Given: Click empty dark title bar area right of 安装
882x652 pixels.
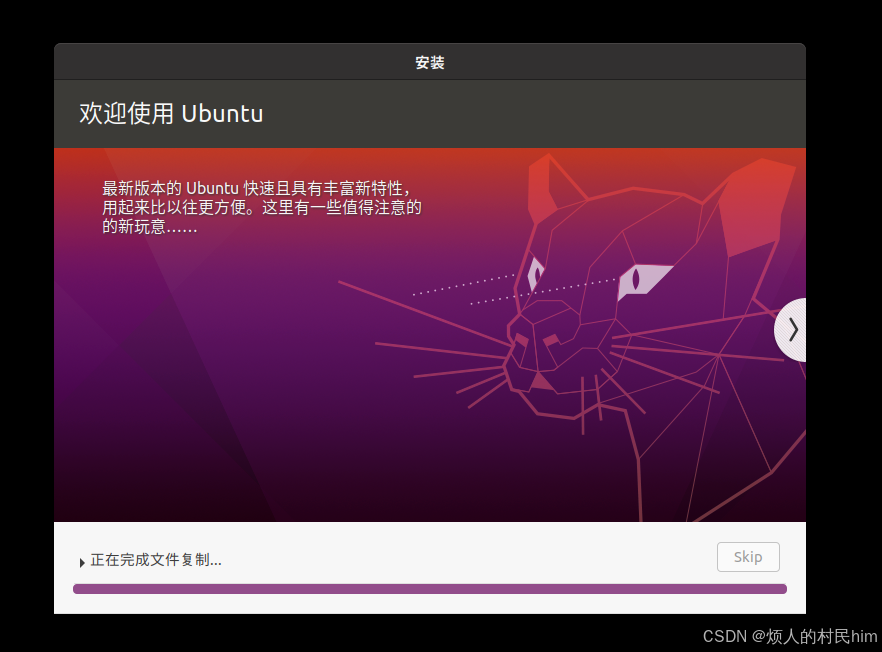Looking at the screenshot, I should 650,62.
